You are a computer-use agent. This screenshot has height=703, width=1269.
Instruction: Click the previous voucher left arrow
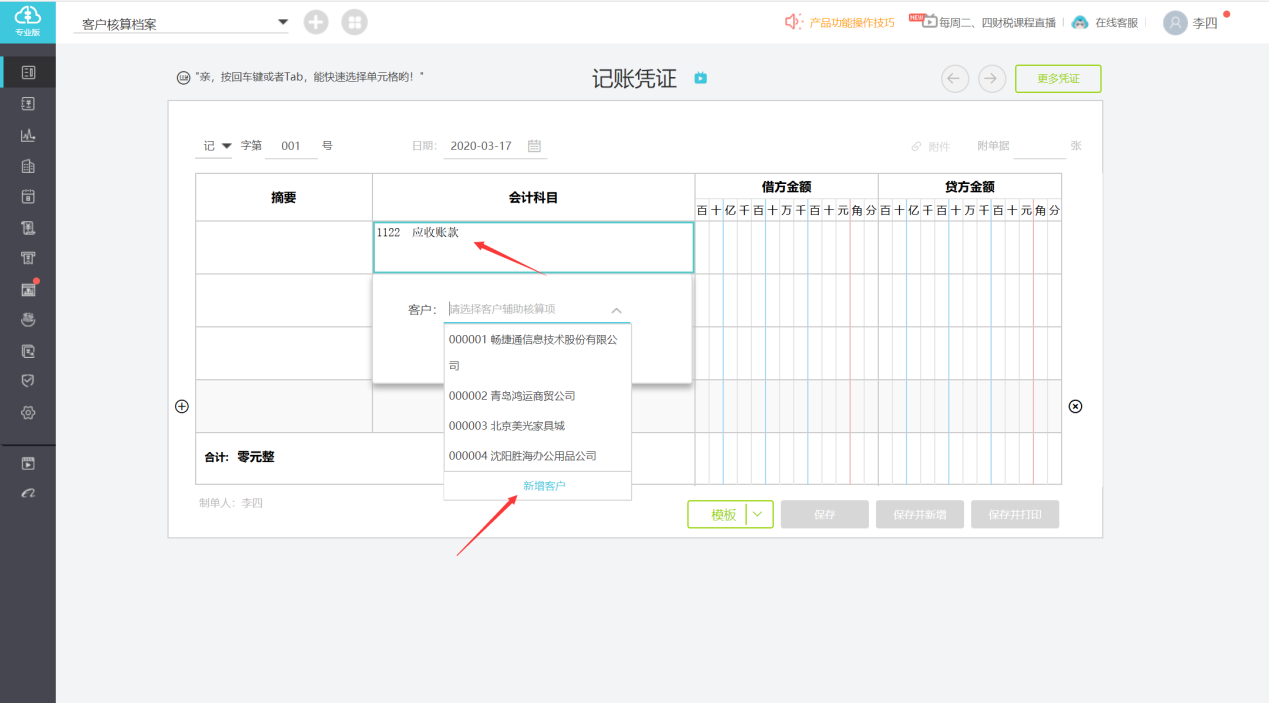[955, 79]
